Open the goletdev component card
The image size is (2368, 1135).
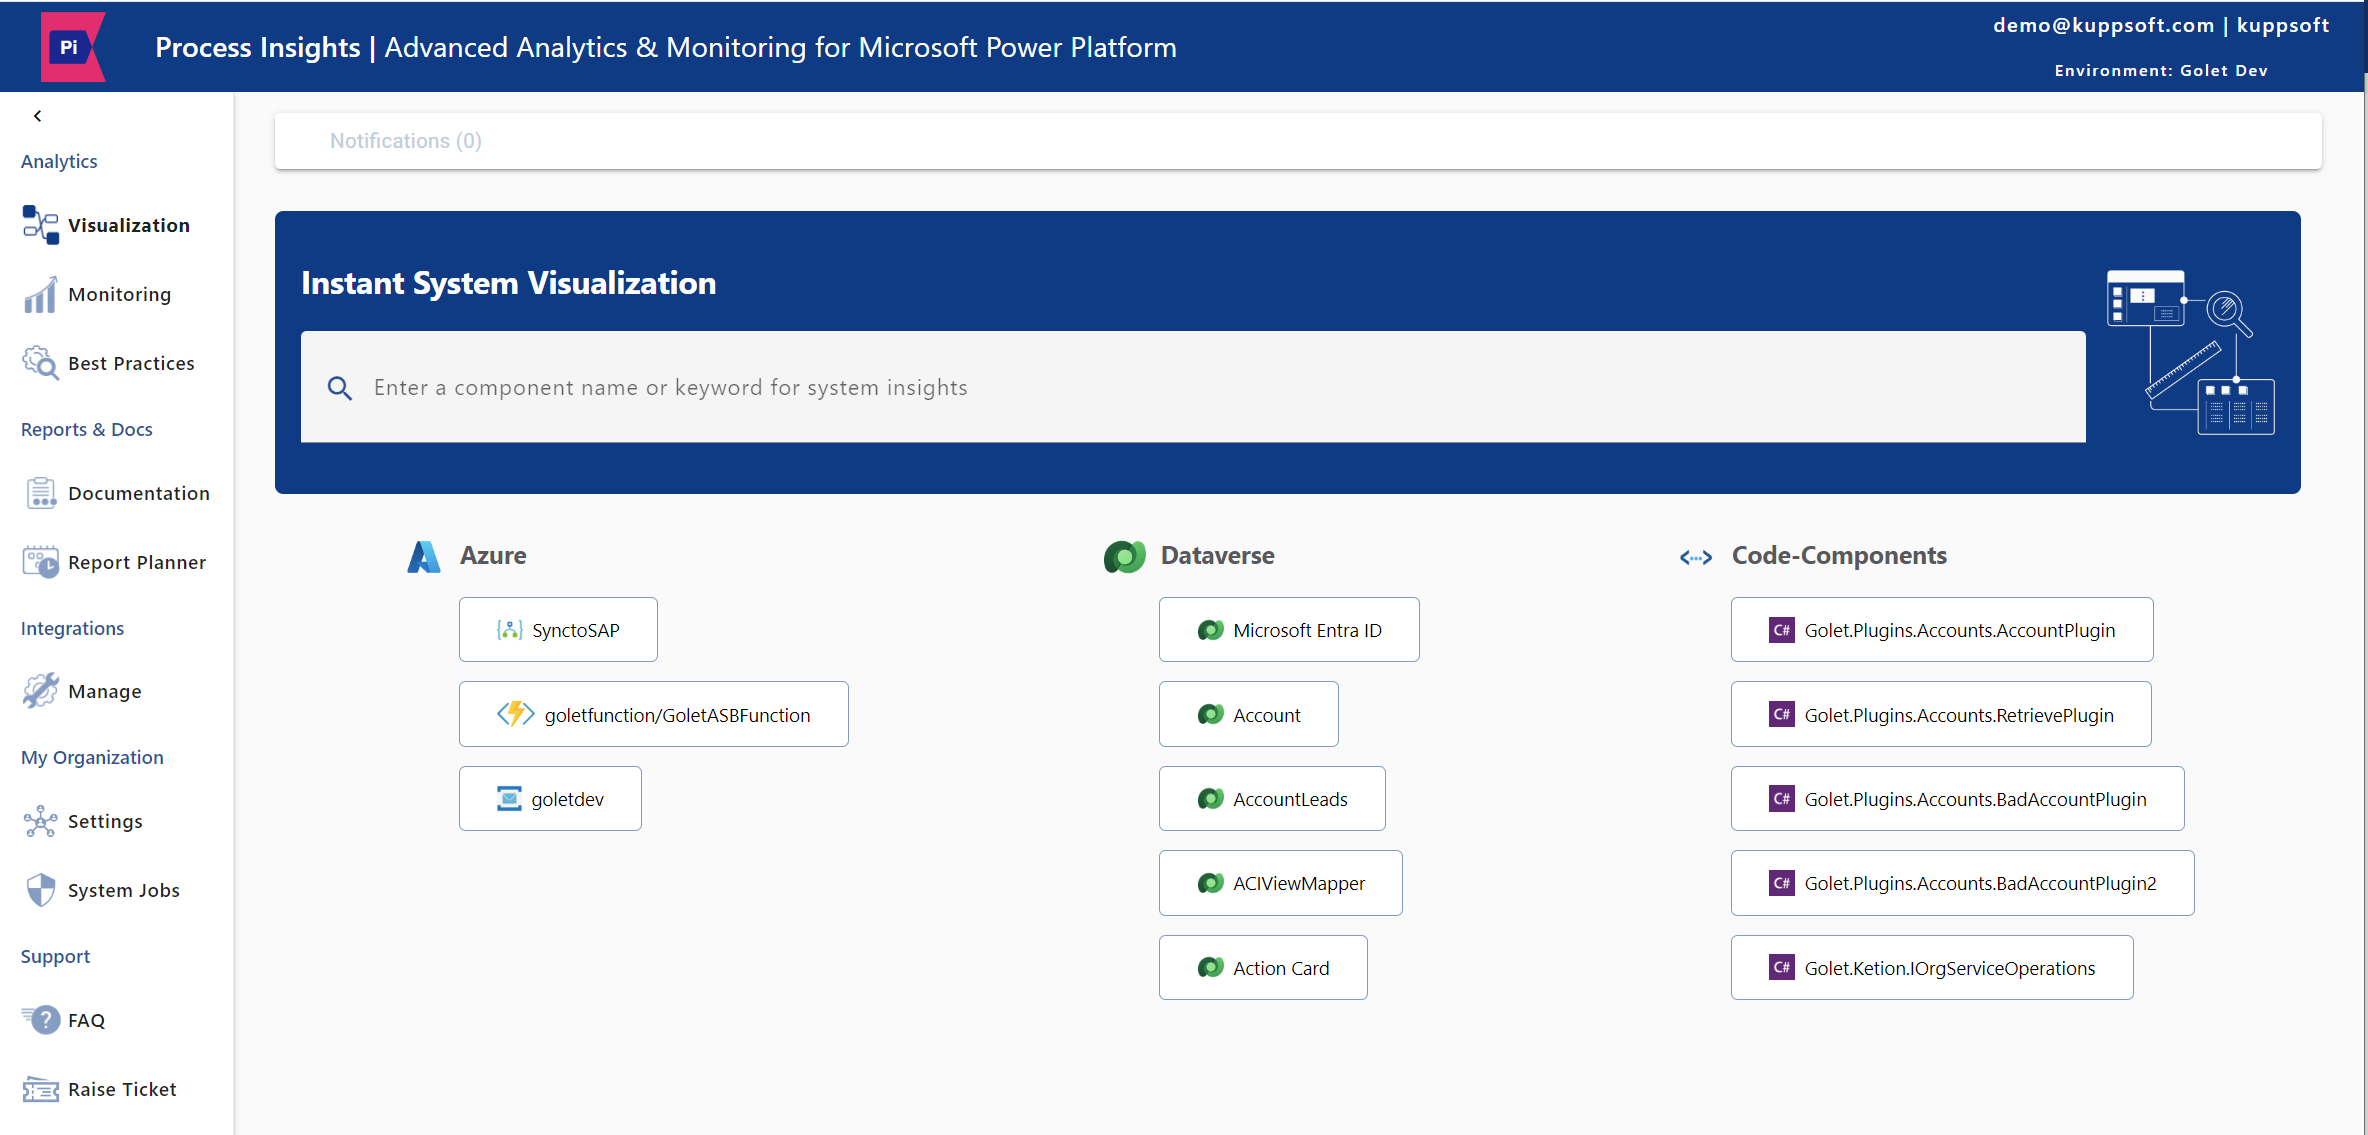(550, 799)
